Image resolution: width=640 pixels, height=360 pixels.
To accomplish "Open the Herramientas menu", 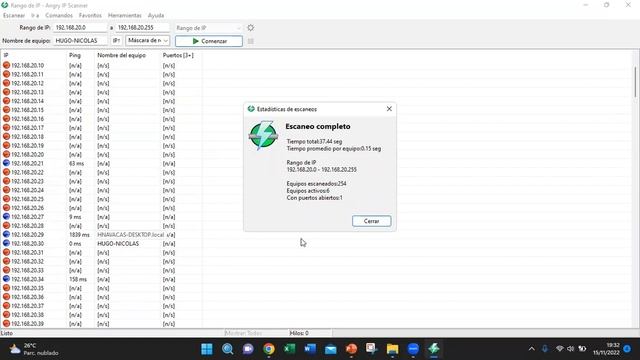I will 124,15.
